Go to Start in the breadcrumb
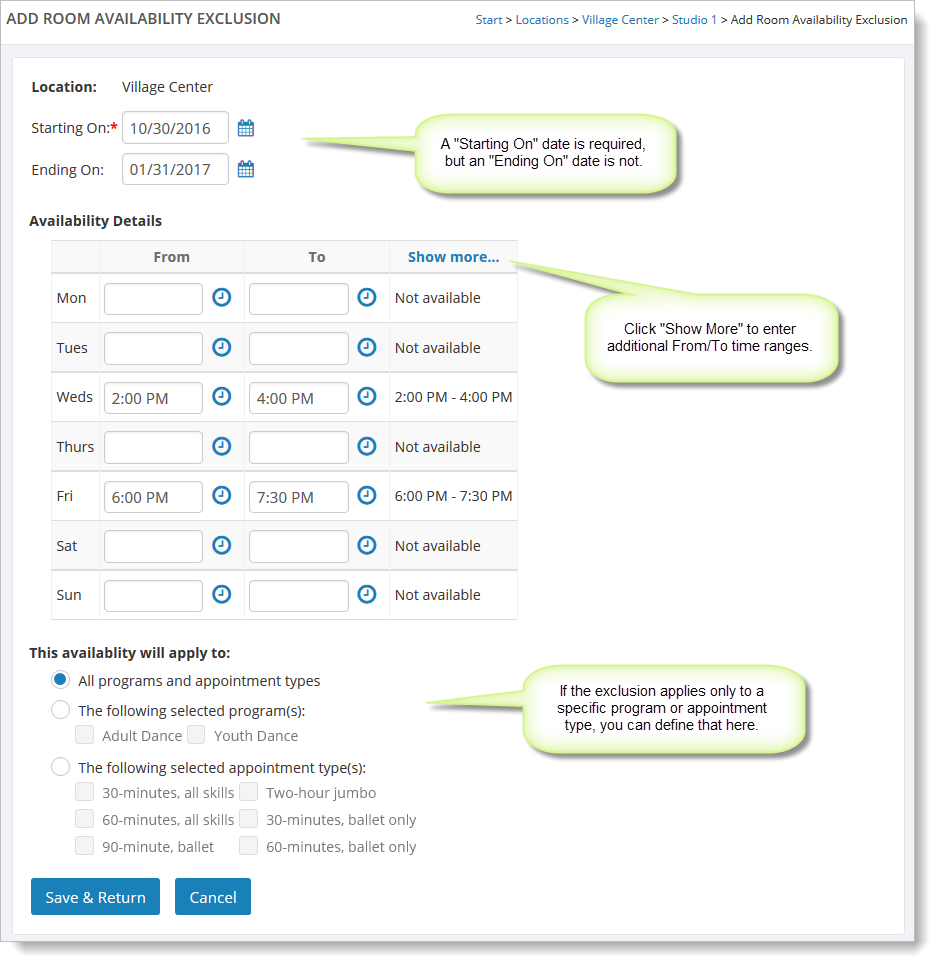940x967 pixels. 489,20
